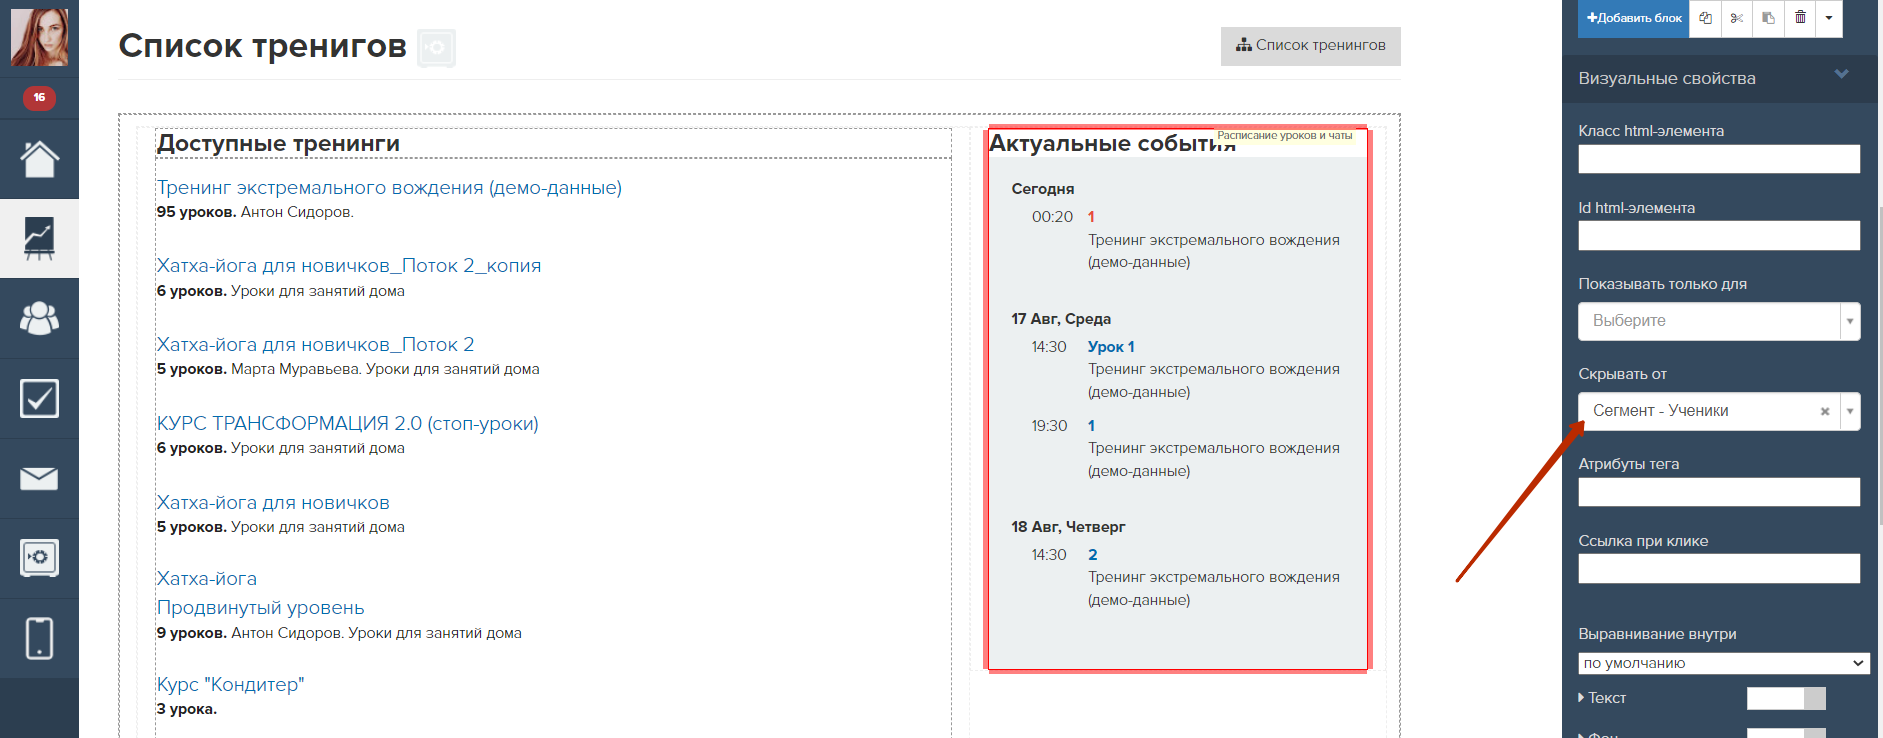Open the safe icon in left sidebar
Viewport: 1883px width, 738px height.
(39, 558)
